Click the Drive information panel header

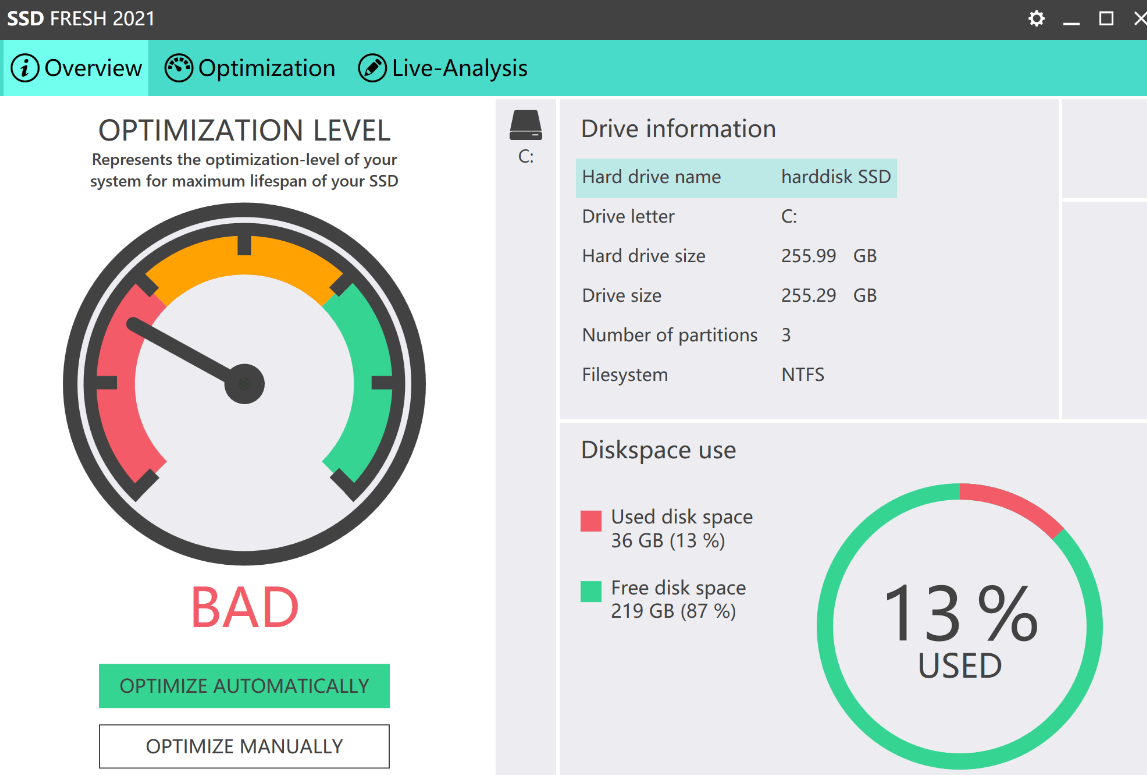pyautogui.click(x=678, y=128)
